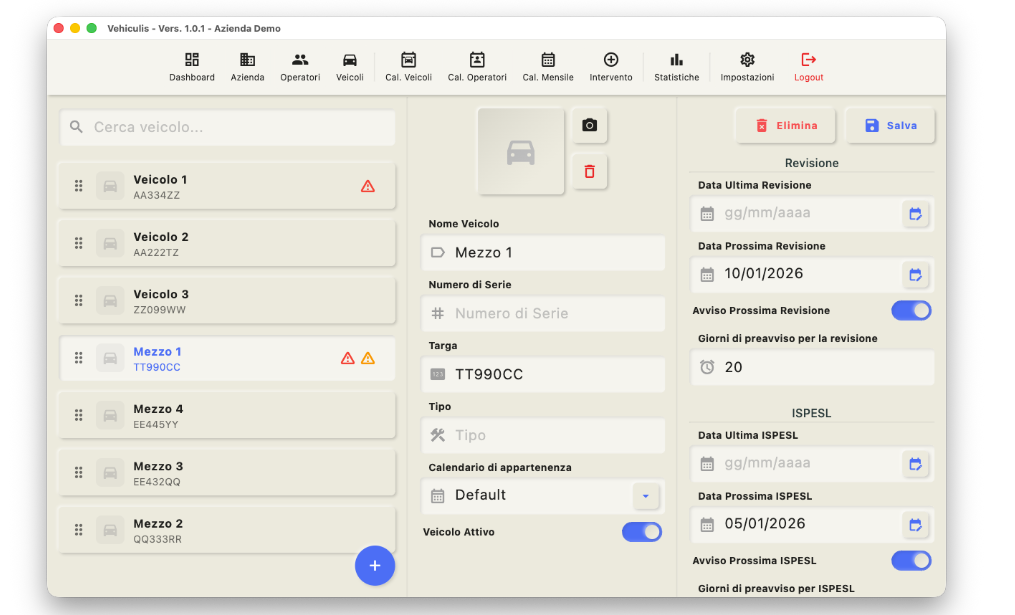Open the Statistiche charts page
Screen dimensions: 1015x615
(x=676, y=67)
